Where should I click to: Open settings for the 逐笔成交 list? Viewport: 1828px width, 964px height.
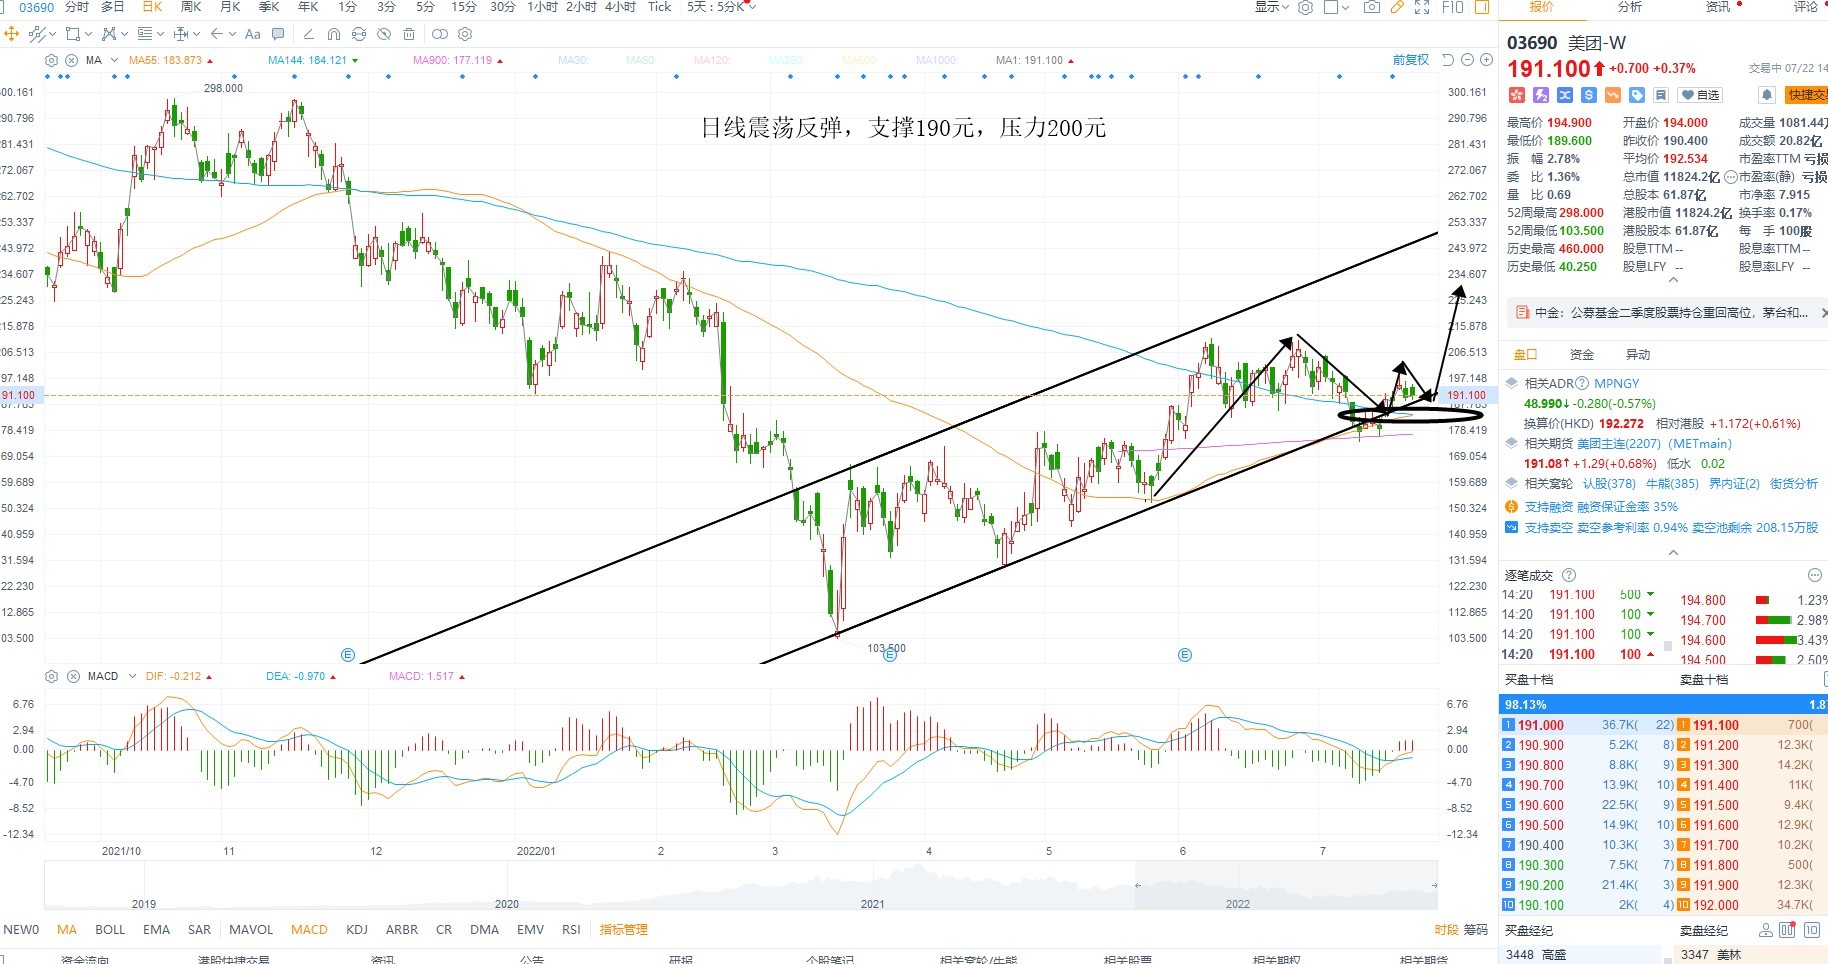[1815, 575]
